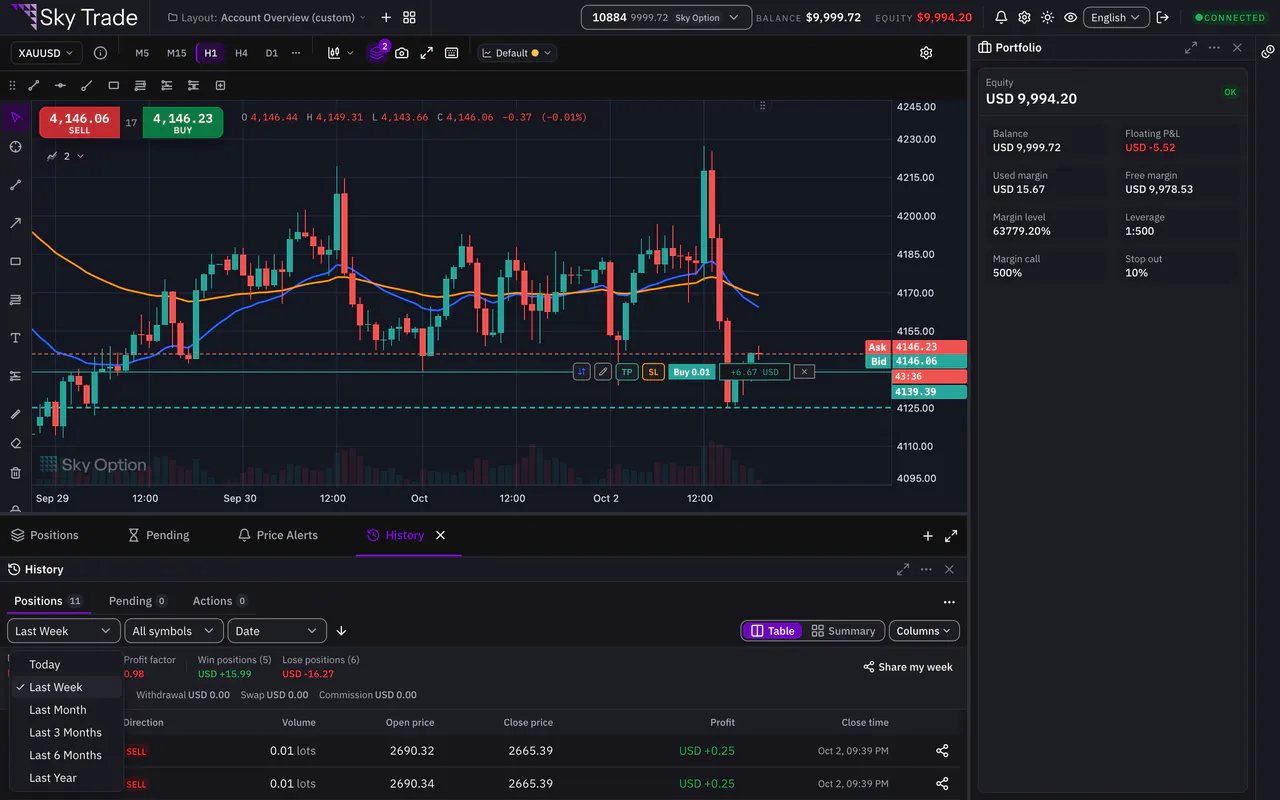The height and width of the screenshot is (800, 1280).
Task: Toggle the light/dark theme sun icon
Action: pyautogui.click(x=1047, y=18)
